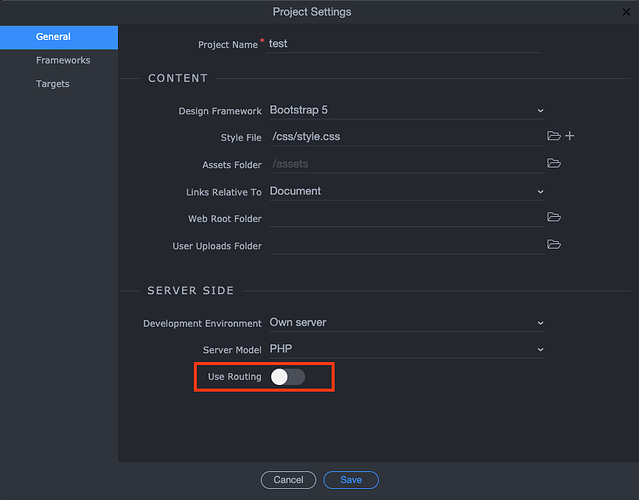The height and width of the screenshot is (500, 639).
Task: Cancel the project settings changes
Action: click(x=288, y=480)
